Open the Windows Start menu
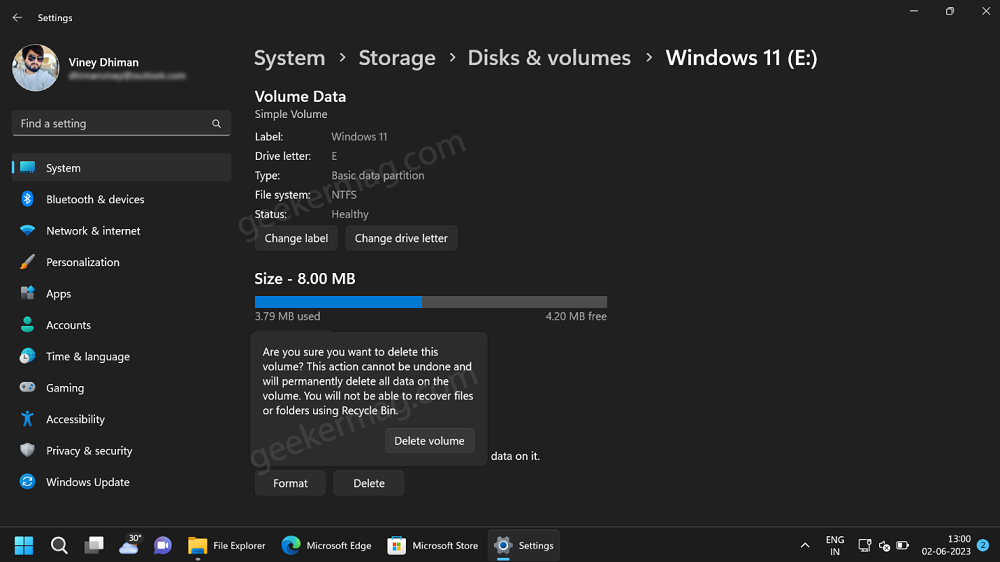This screenshot has height=562, width=1000. pos(24,545)
